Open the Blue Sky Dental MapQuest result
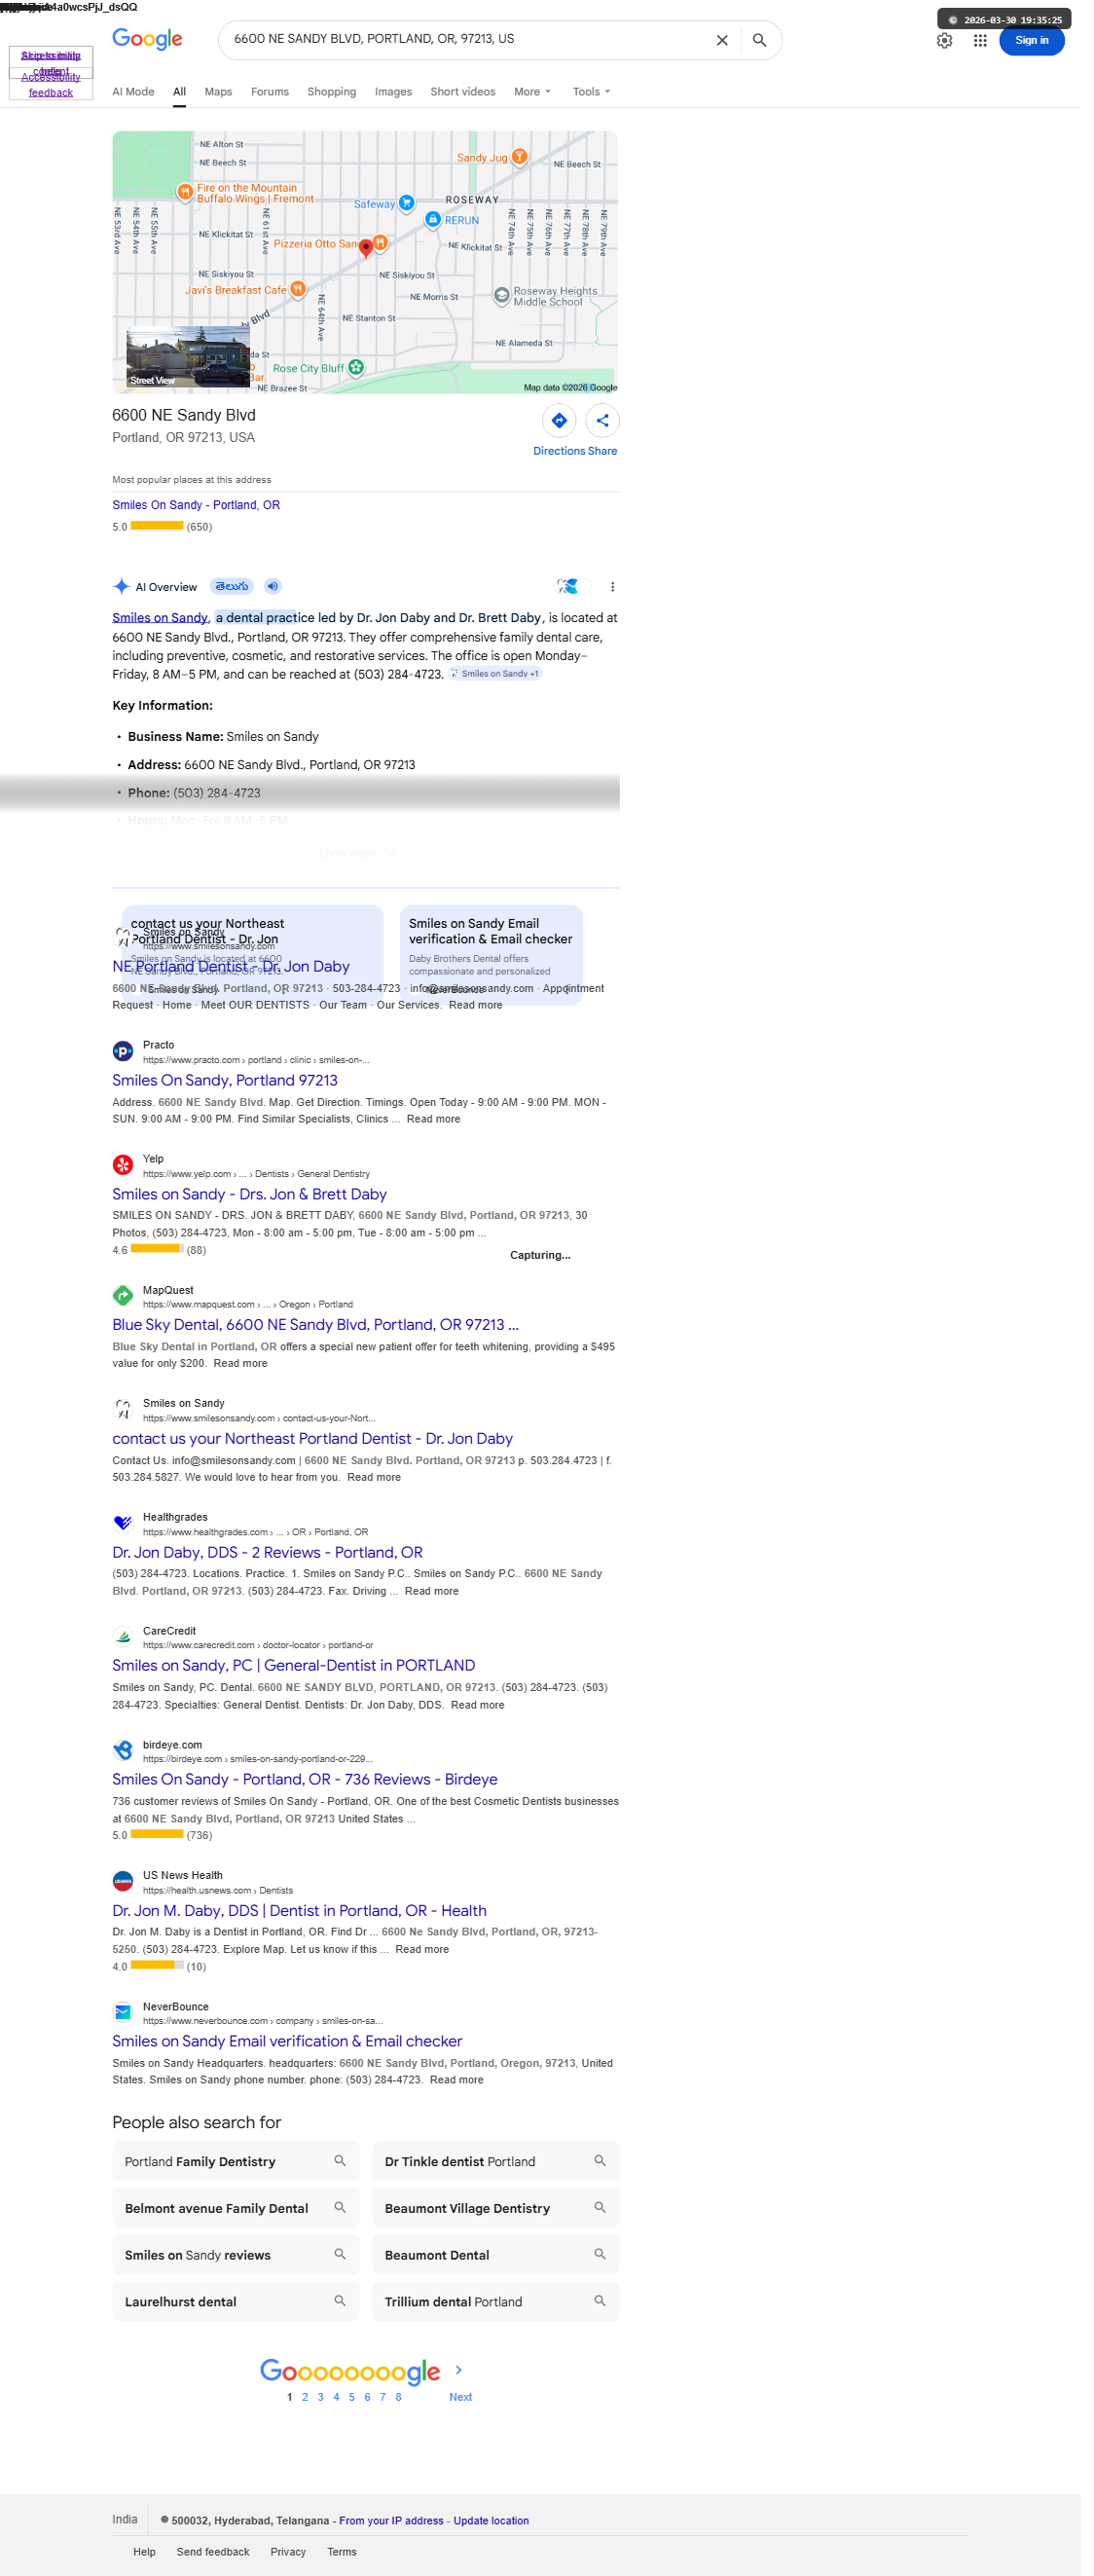This screenshot has width=1094, height=2576. [315, 1324]
